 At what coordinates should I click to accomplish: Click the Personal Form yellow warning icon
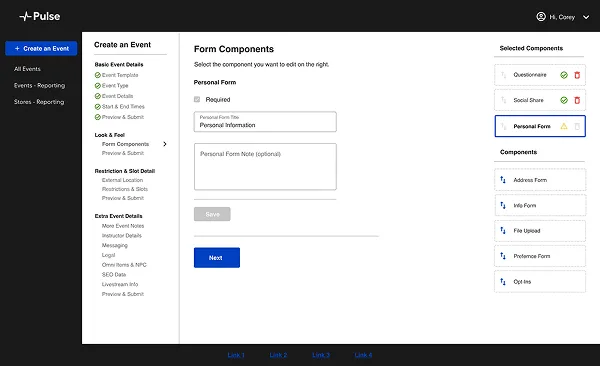coord(564,126)
